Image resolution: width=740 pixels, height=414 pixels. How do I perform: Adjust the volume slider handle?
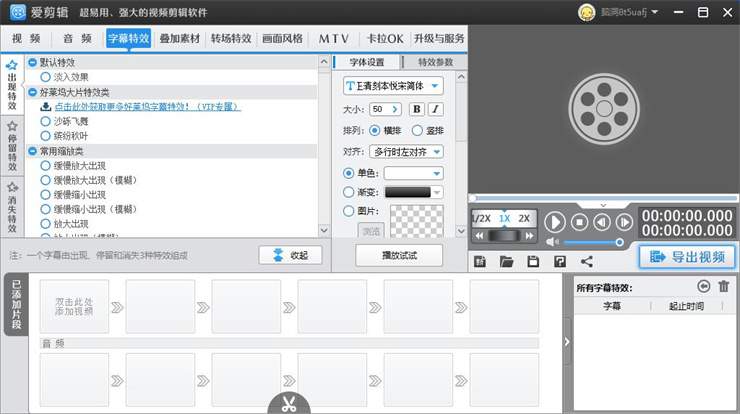619,242
